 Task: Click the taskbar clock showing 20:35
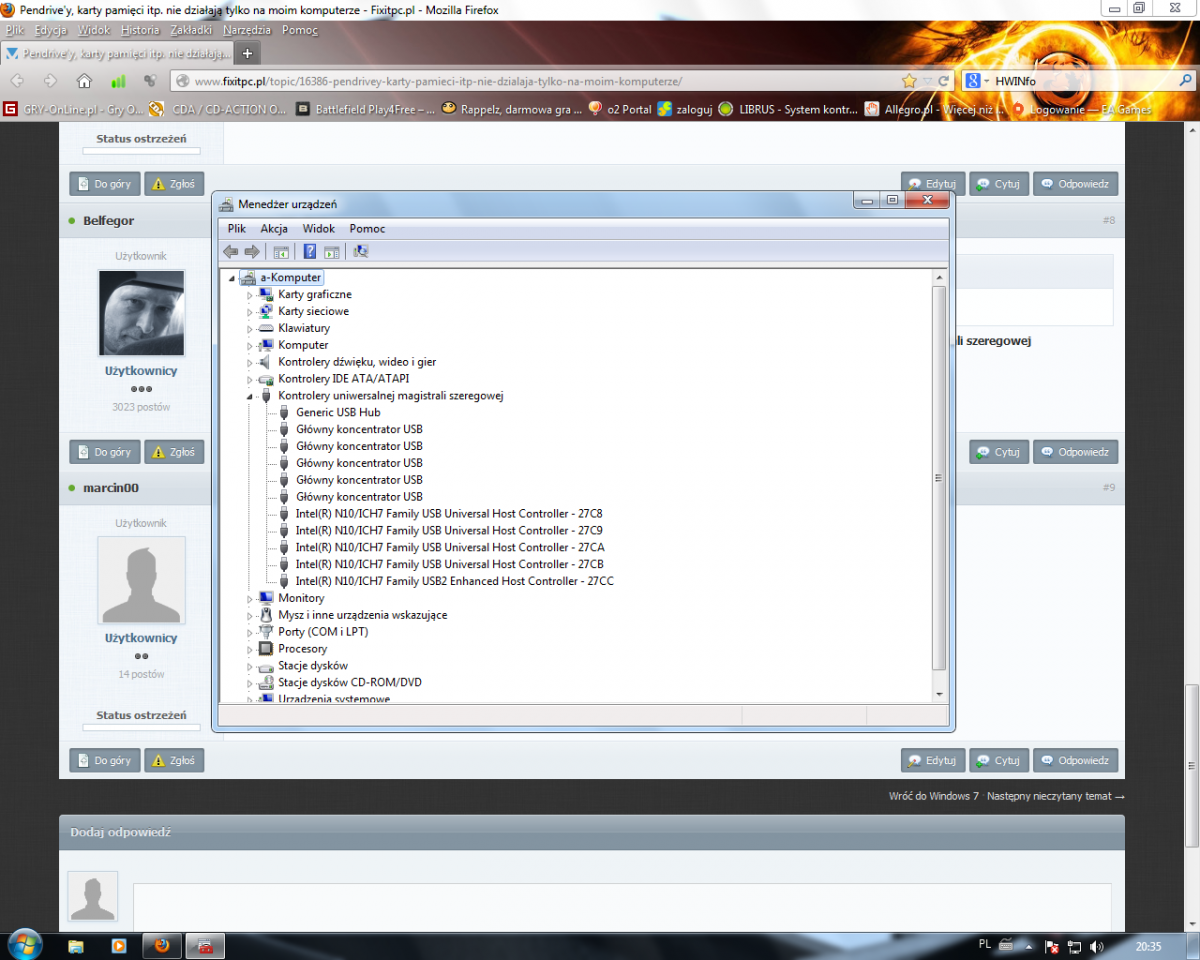point(1149,946)
